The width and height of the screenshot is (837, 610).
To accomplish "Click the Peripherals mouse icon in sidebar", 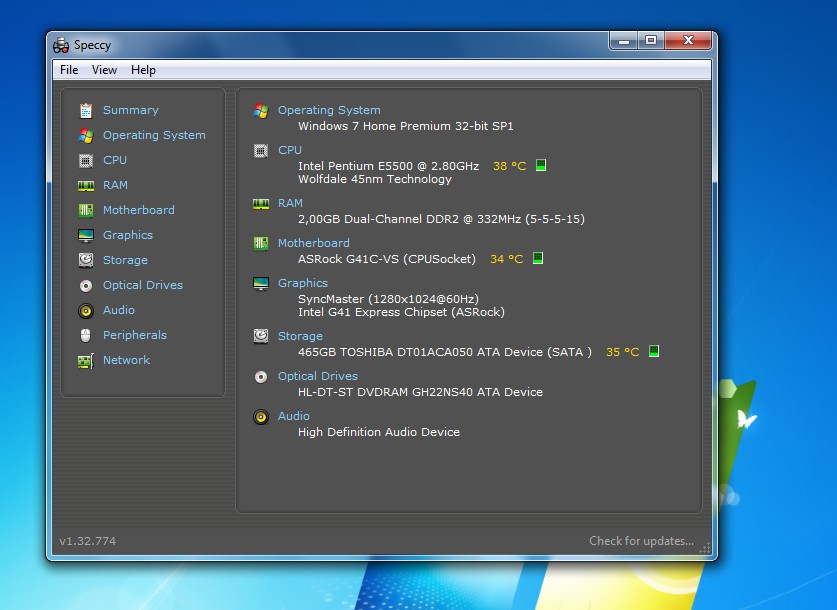I will click(85, 335).
